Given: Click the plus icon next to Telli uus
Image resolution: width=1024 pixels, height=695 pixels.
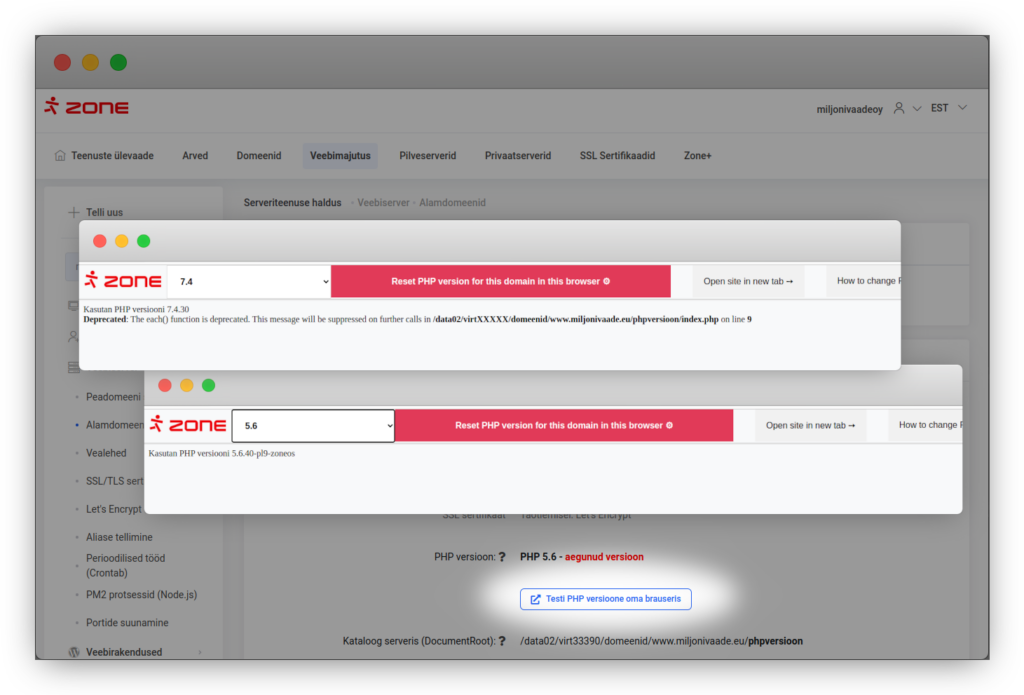Looking at the screenshot, I should click(x=74, y=212).
